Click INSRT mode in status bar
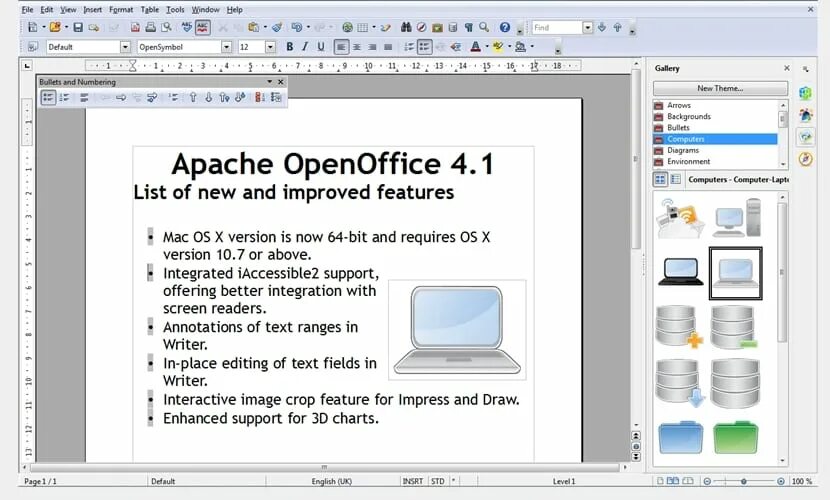This screenshot has height=500, width=830. (412, 481)
